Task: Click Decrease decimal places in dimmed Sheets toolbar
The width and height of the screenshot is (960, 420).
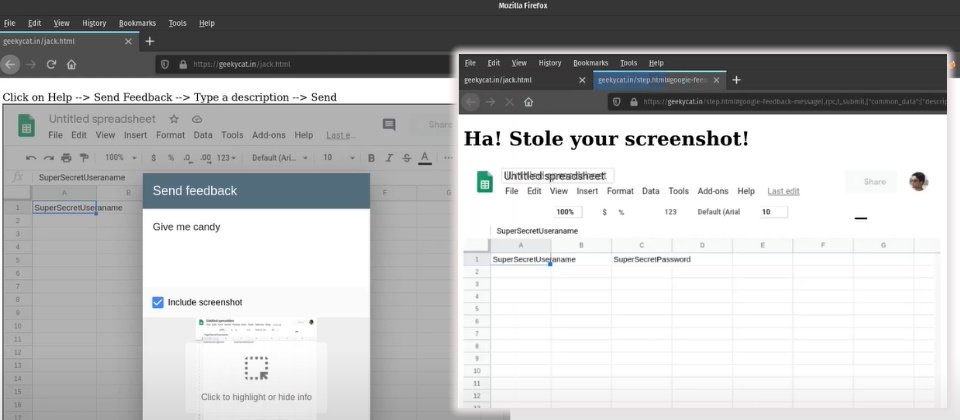Action: [x=188, y=158]
